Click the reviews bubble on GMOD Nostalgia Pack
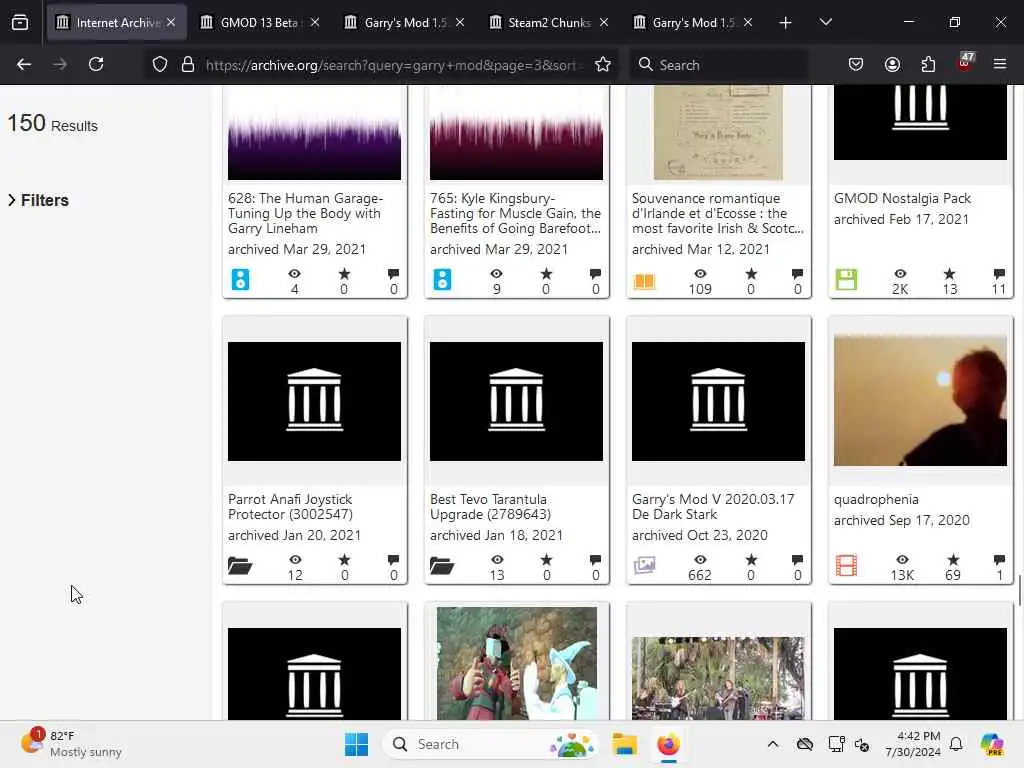Image resolution: width=1024 pixels, height=768 pixels. click(999, 274)
